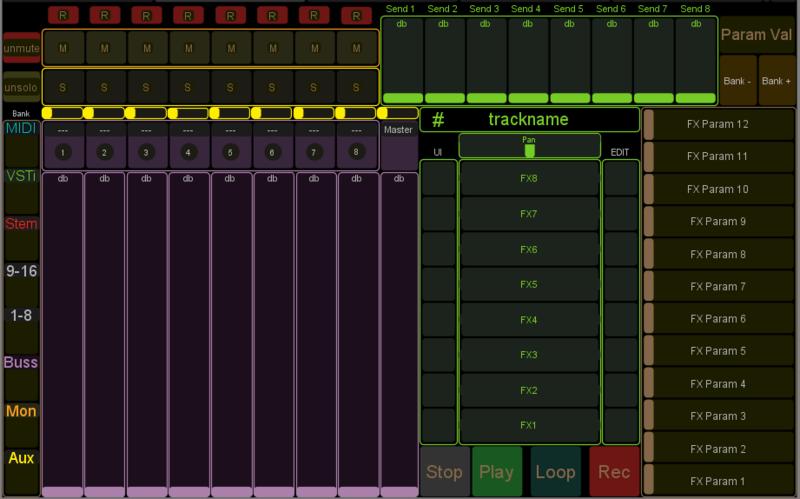Open the VSTi tracks tab
800x499 pixels.
21,191
